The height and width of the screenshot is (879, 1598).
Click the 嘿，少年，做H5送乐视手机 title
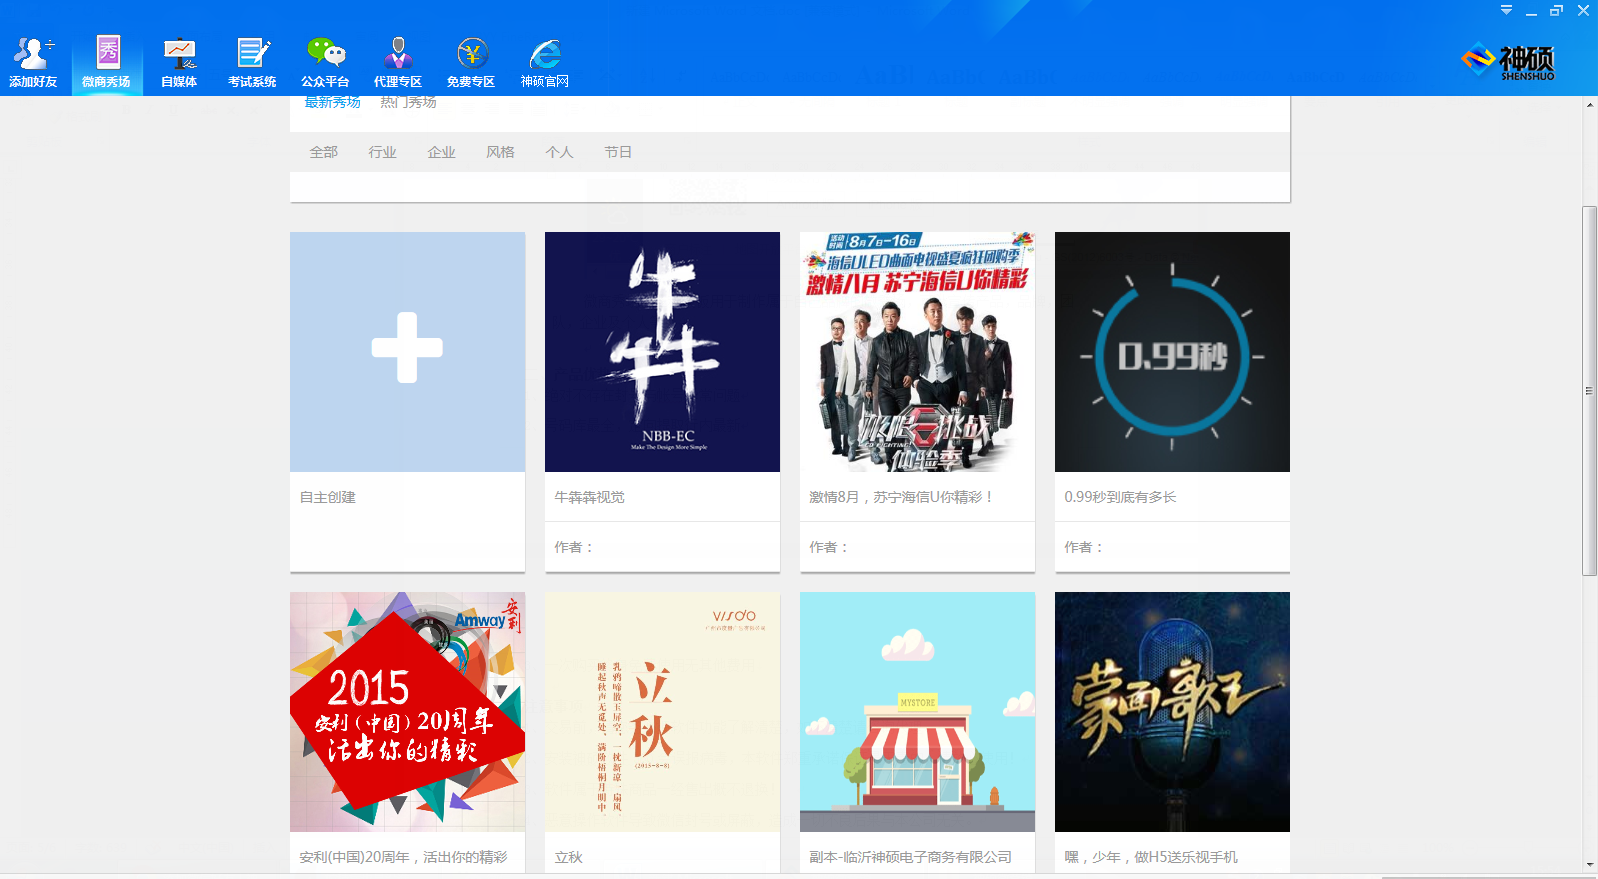coord(1151,857)
